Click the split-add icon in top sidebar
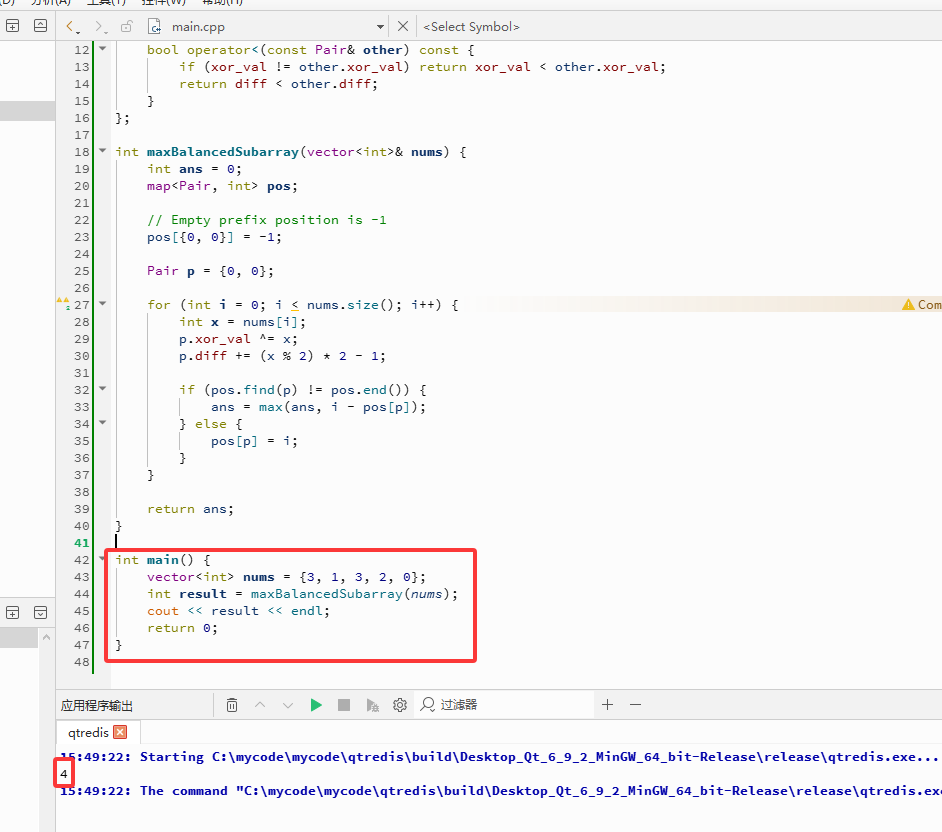 (13, 25)
